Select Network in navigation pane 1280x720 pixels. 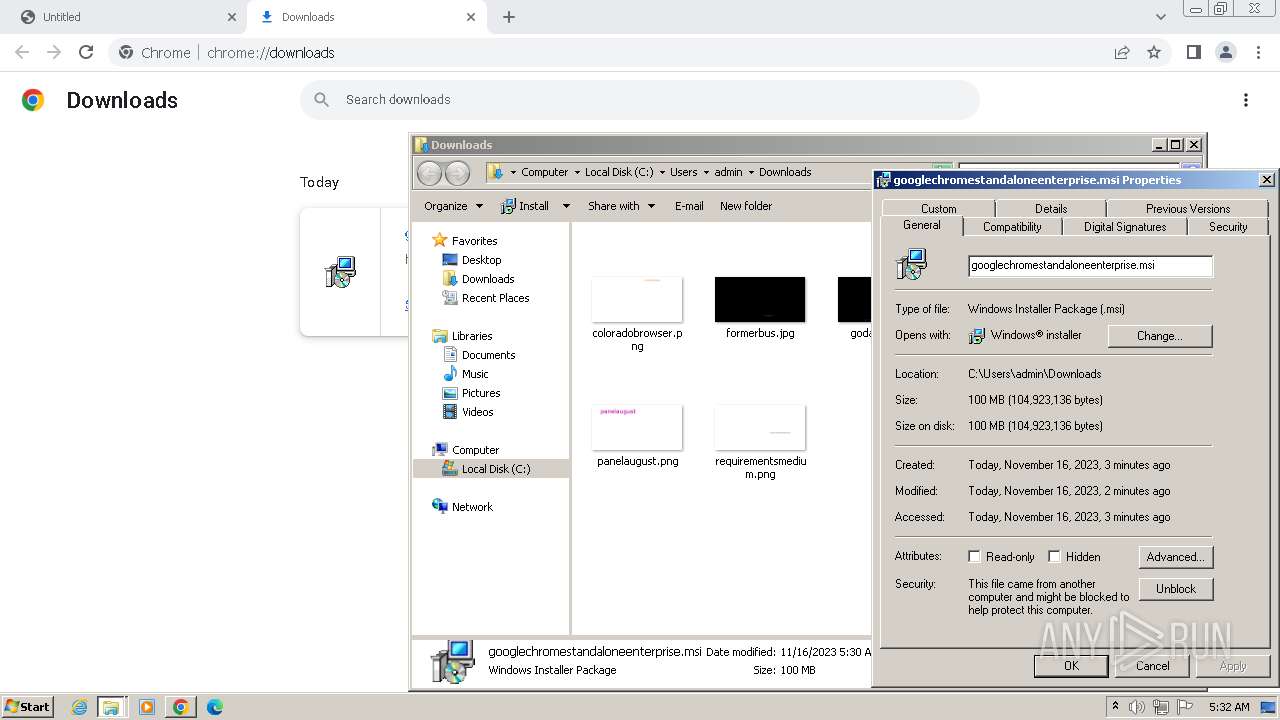click(472, 507)
